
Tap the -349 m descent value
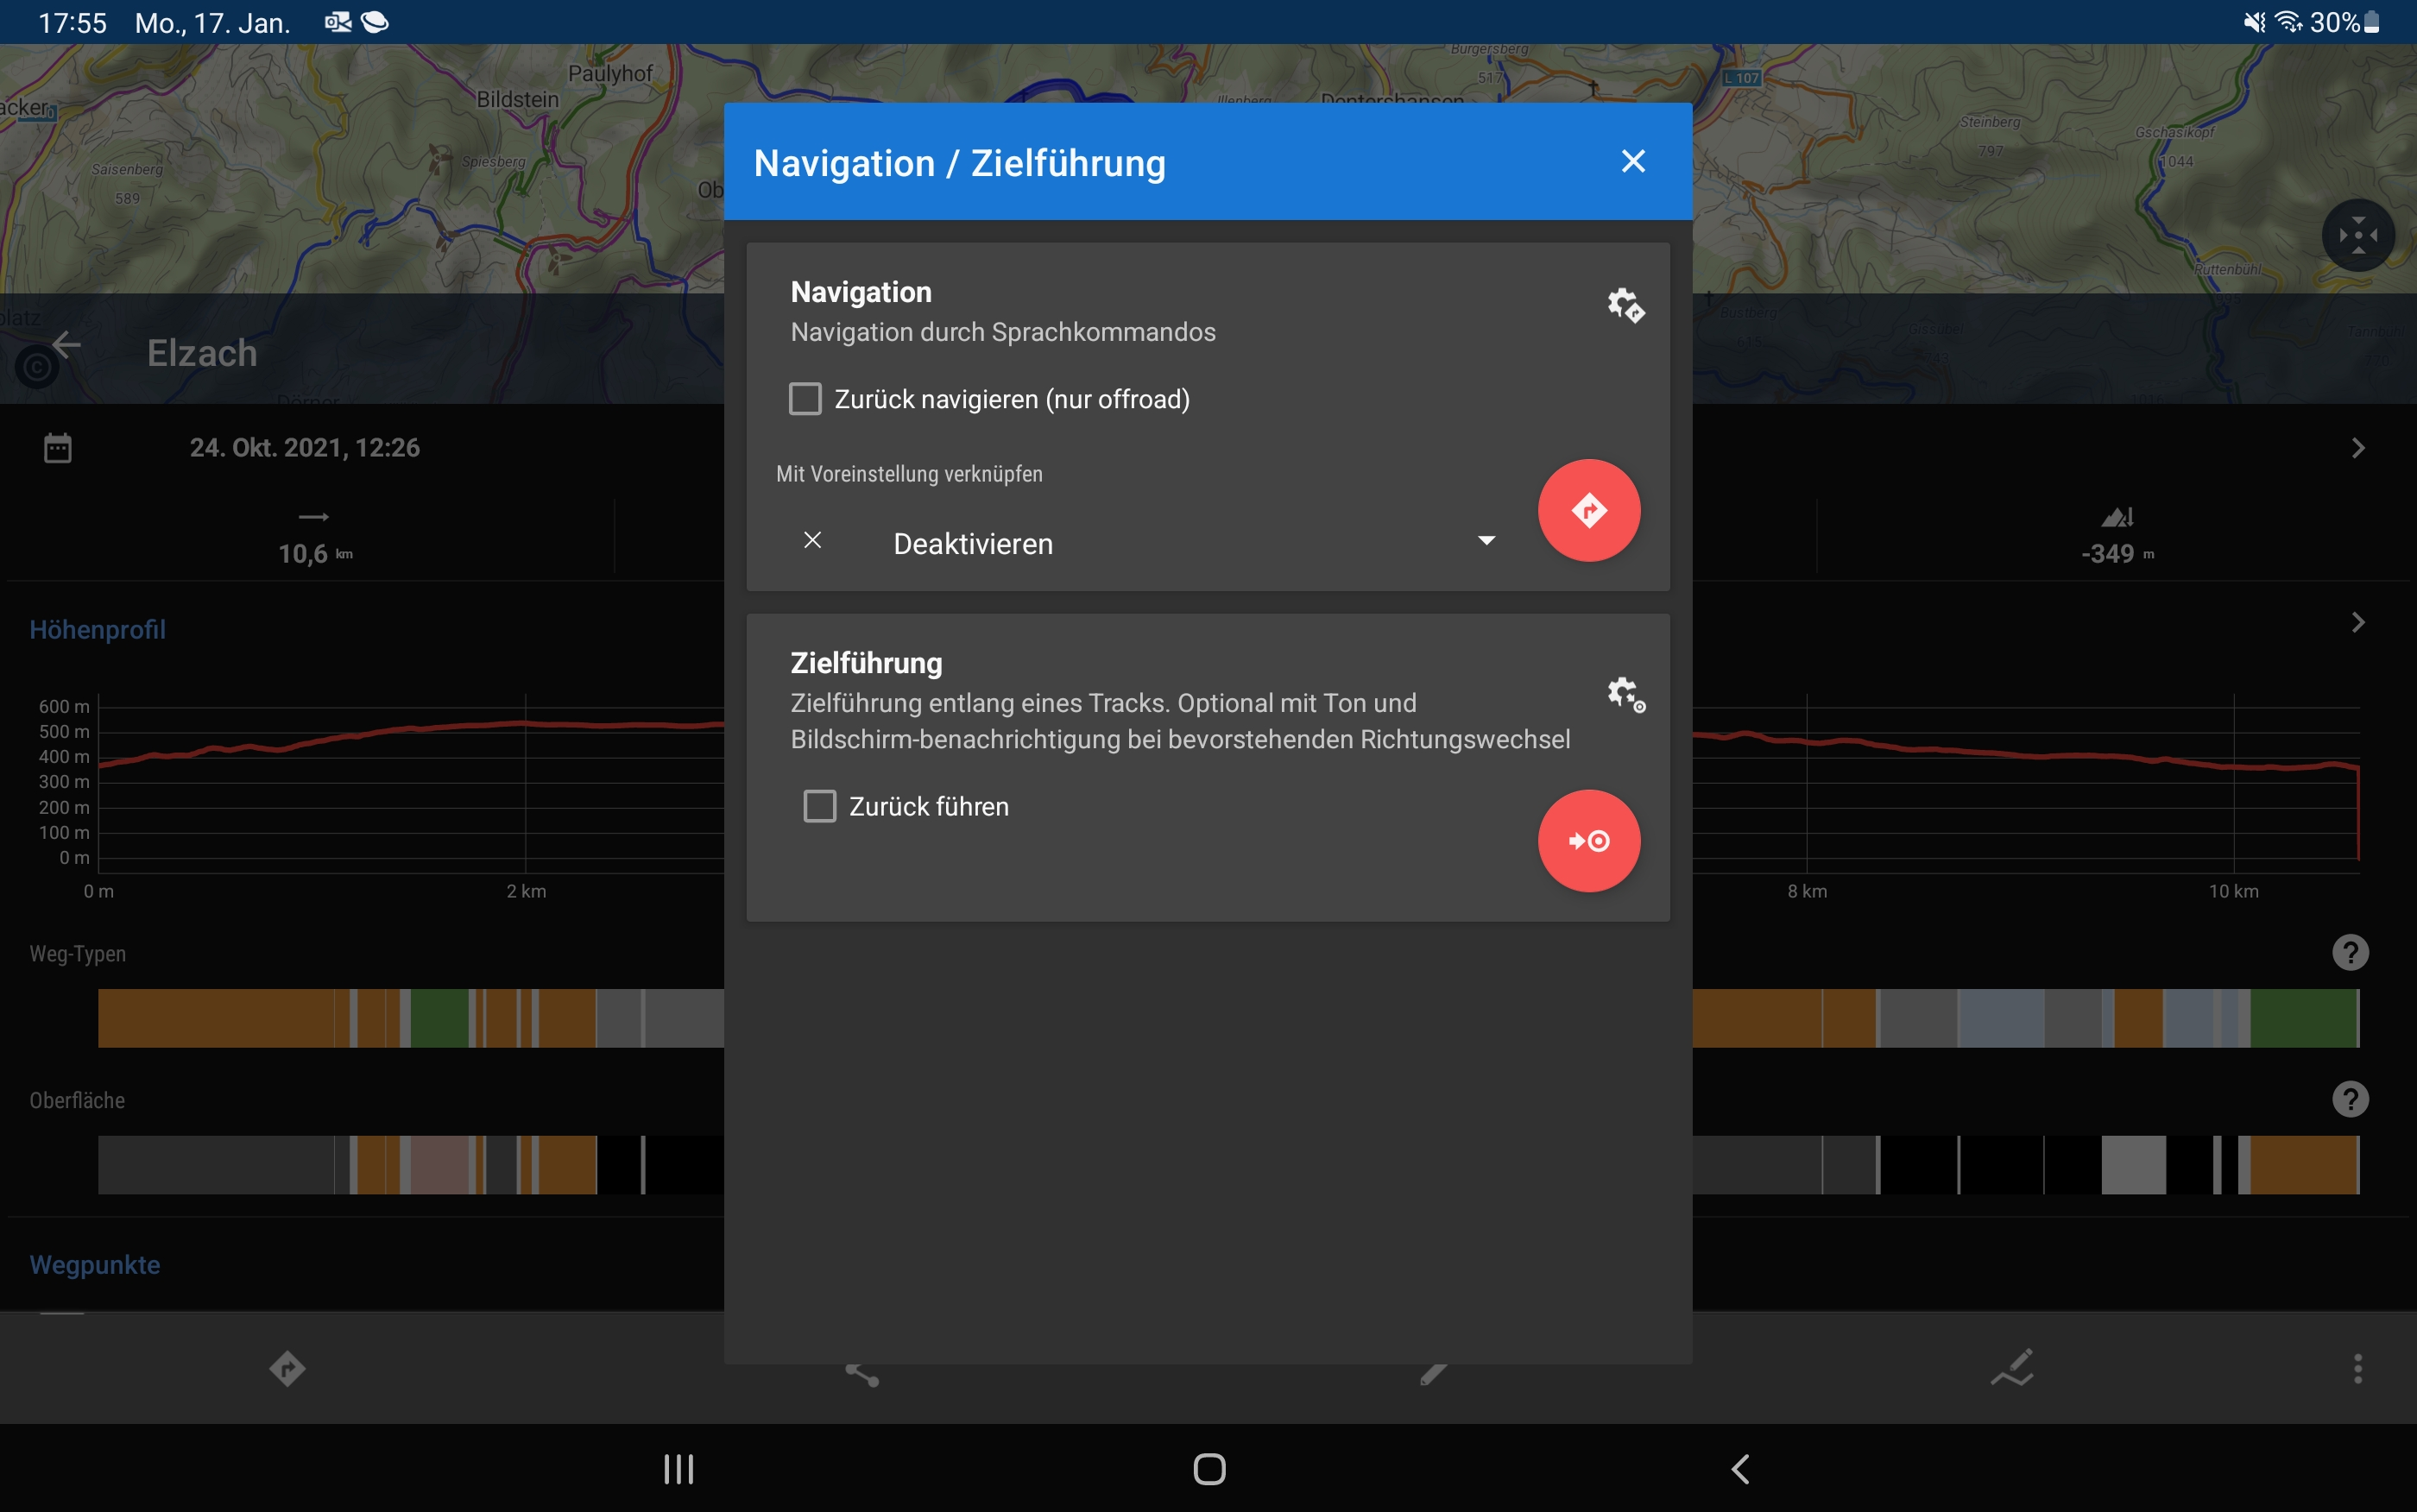[x=2117, y=554]
